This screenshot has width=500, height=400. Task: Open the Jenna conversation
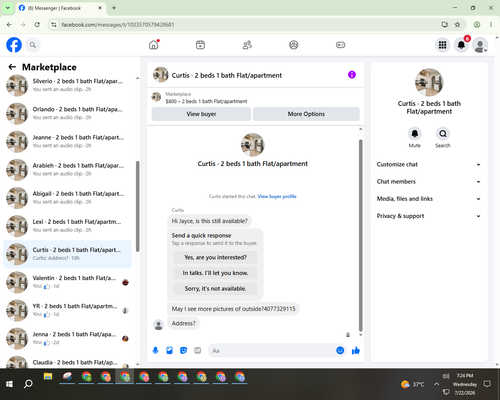(67, 338)
